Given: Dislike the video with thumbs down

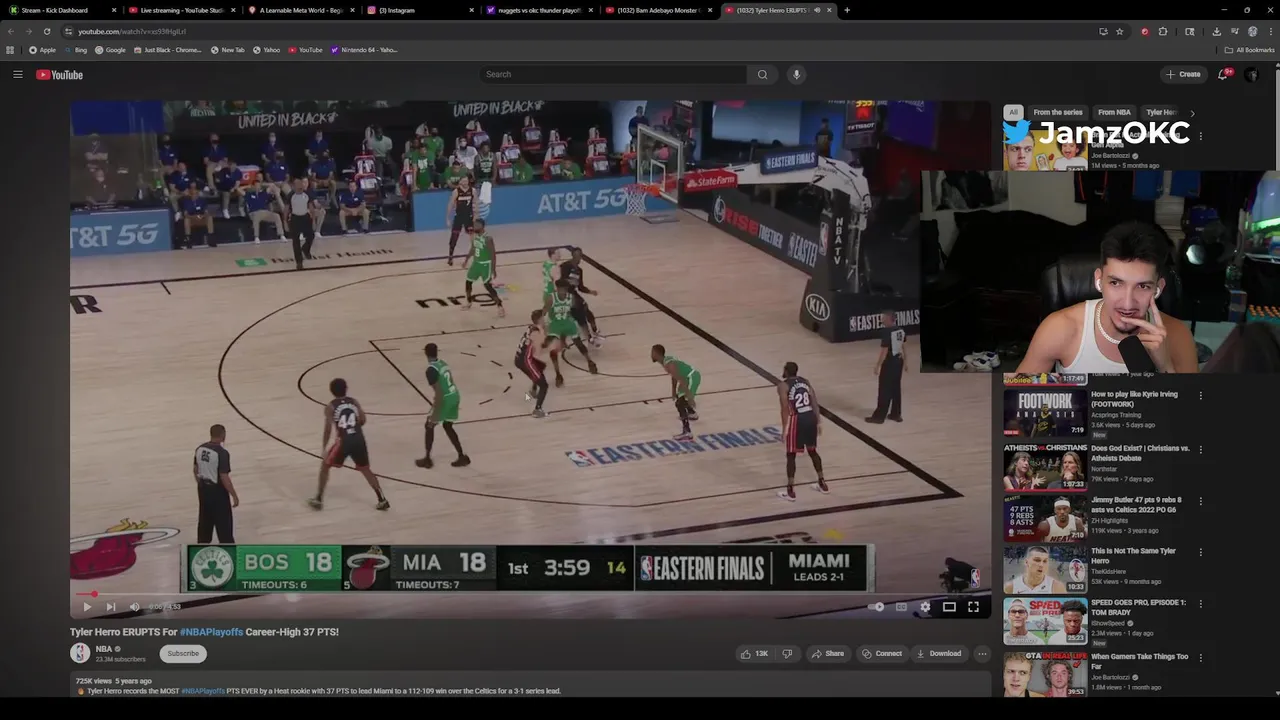Looking at the screenshot, I should (x=787, y=654).
